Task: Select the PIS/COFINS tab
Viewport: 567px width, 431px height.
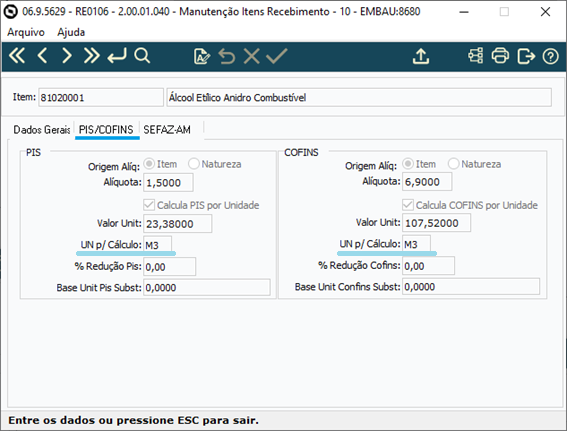Action: (x=106, y=129)
